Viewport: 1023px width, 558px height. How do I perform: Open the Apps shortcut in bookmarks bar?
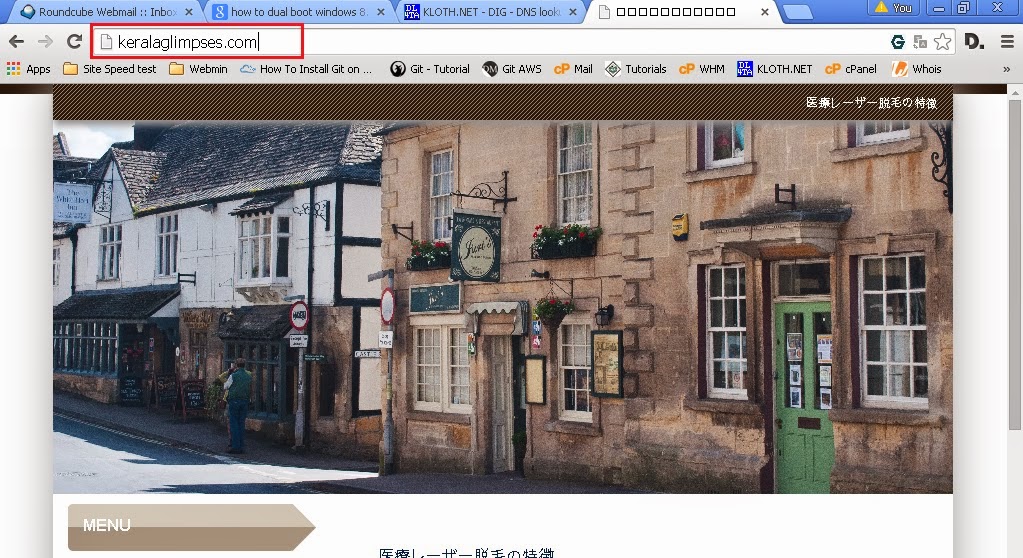click(x=29, y=69)
